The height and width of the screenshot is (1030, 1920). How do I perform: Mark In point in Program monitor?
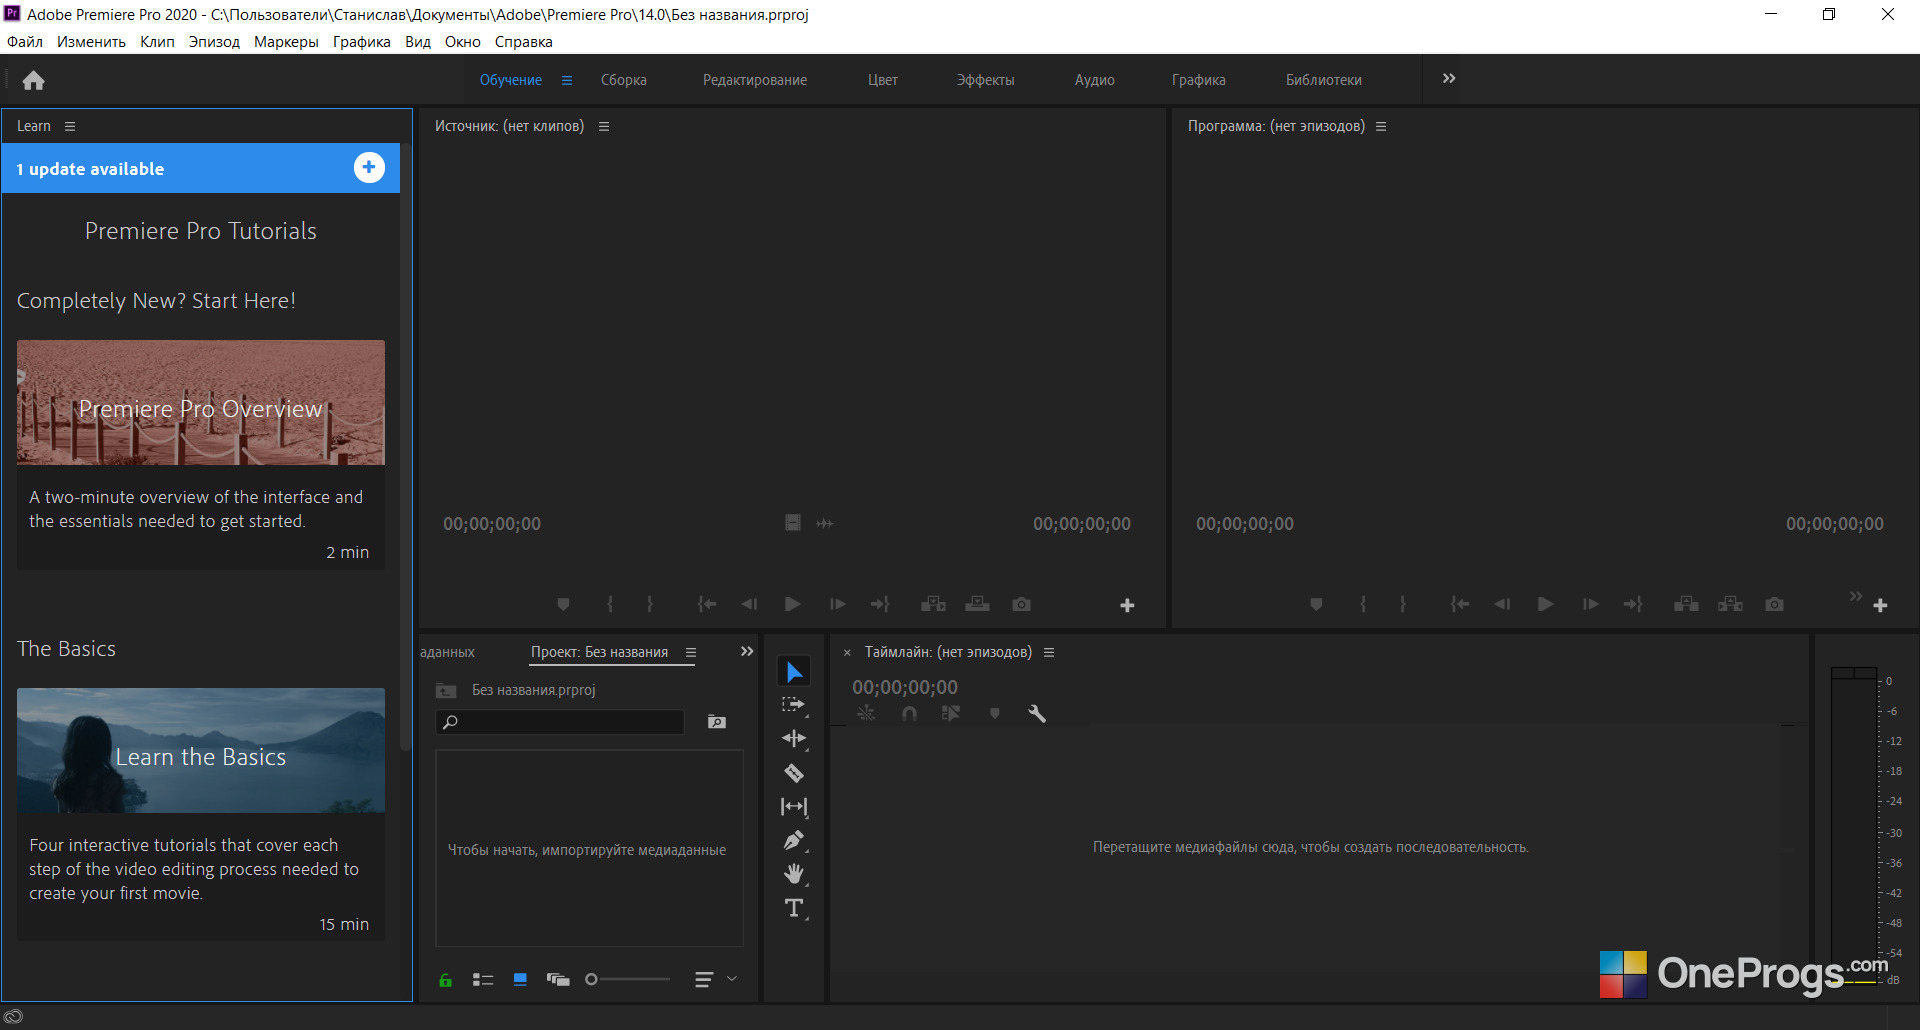click(1363, 604)
